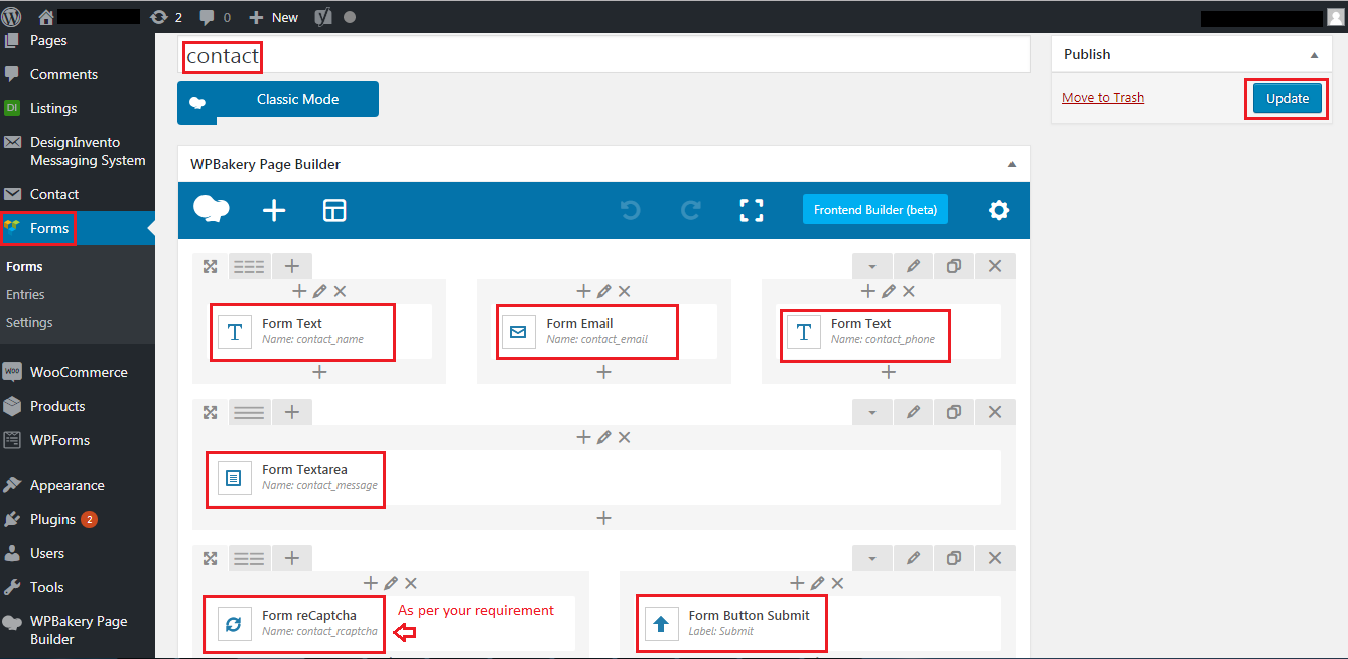Edit the three-column row with pencil icon
The height and width of the screenshot is (659, 1348).
click(913, 266)
